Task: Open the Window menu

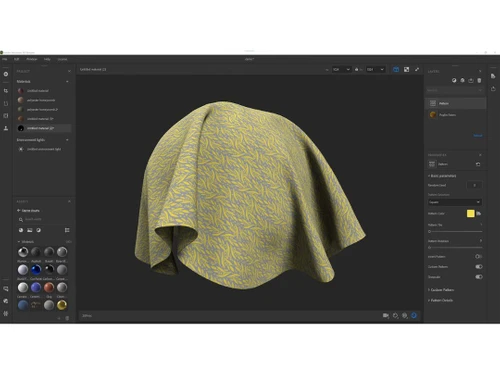Action: pos(32,59)
